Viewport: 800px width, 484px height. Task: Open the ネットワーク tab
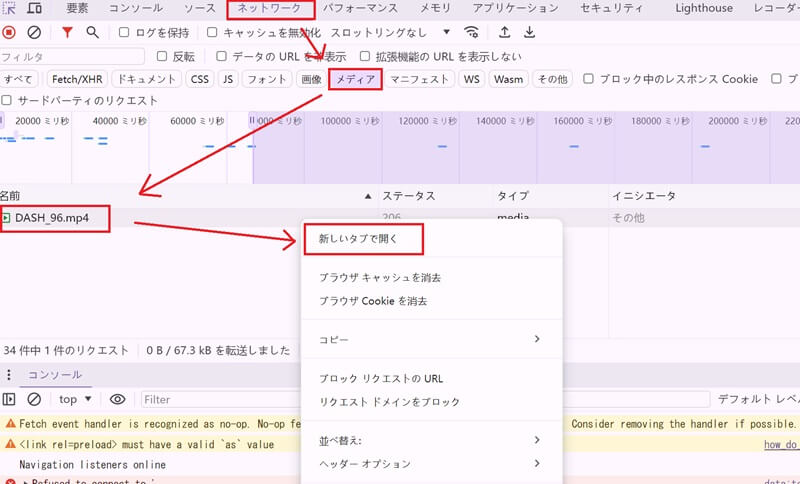269,8
